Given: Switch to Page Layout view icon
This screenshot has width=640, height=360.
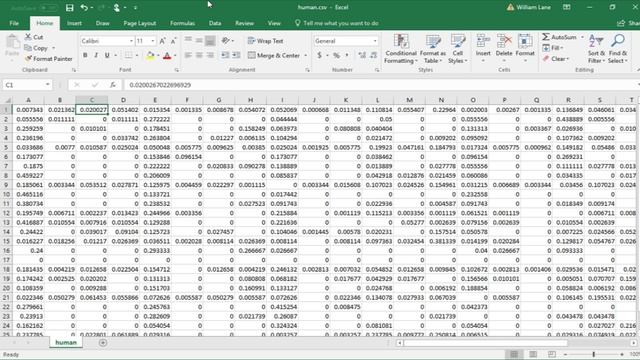Looking at the screenshot, I should [533, 354].
